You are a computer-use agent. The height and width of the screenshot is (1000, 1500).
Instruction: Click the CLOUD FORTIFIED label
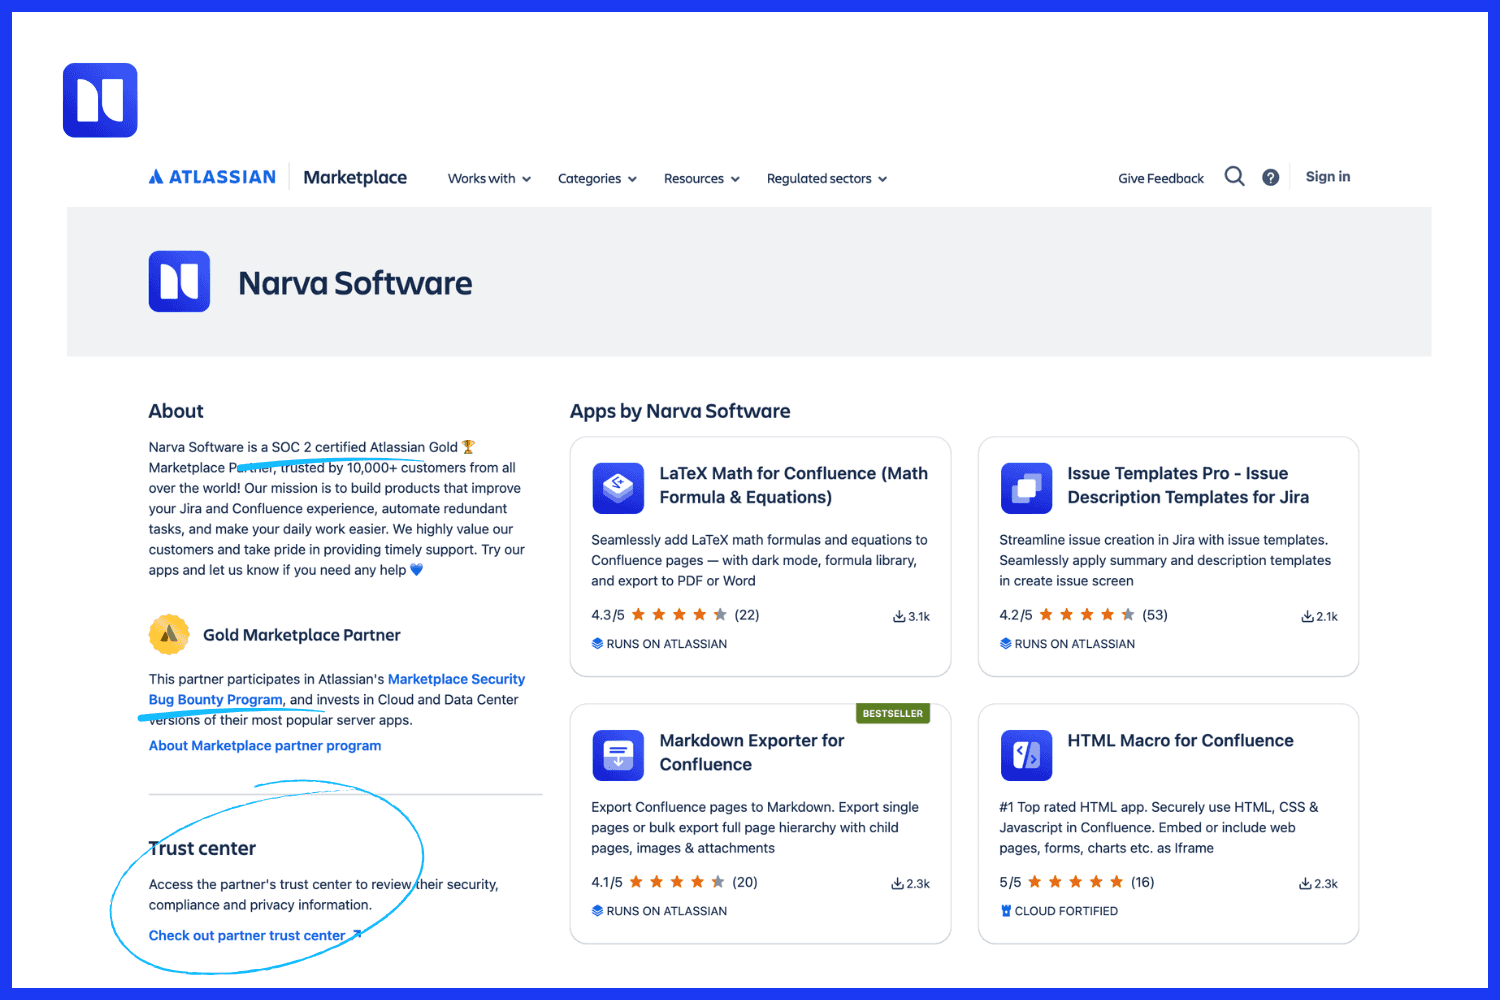click(1066, 911)
